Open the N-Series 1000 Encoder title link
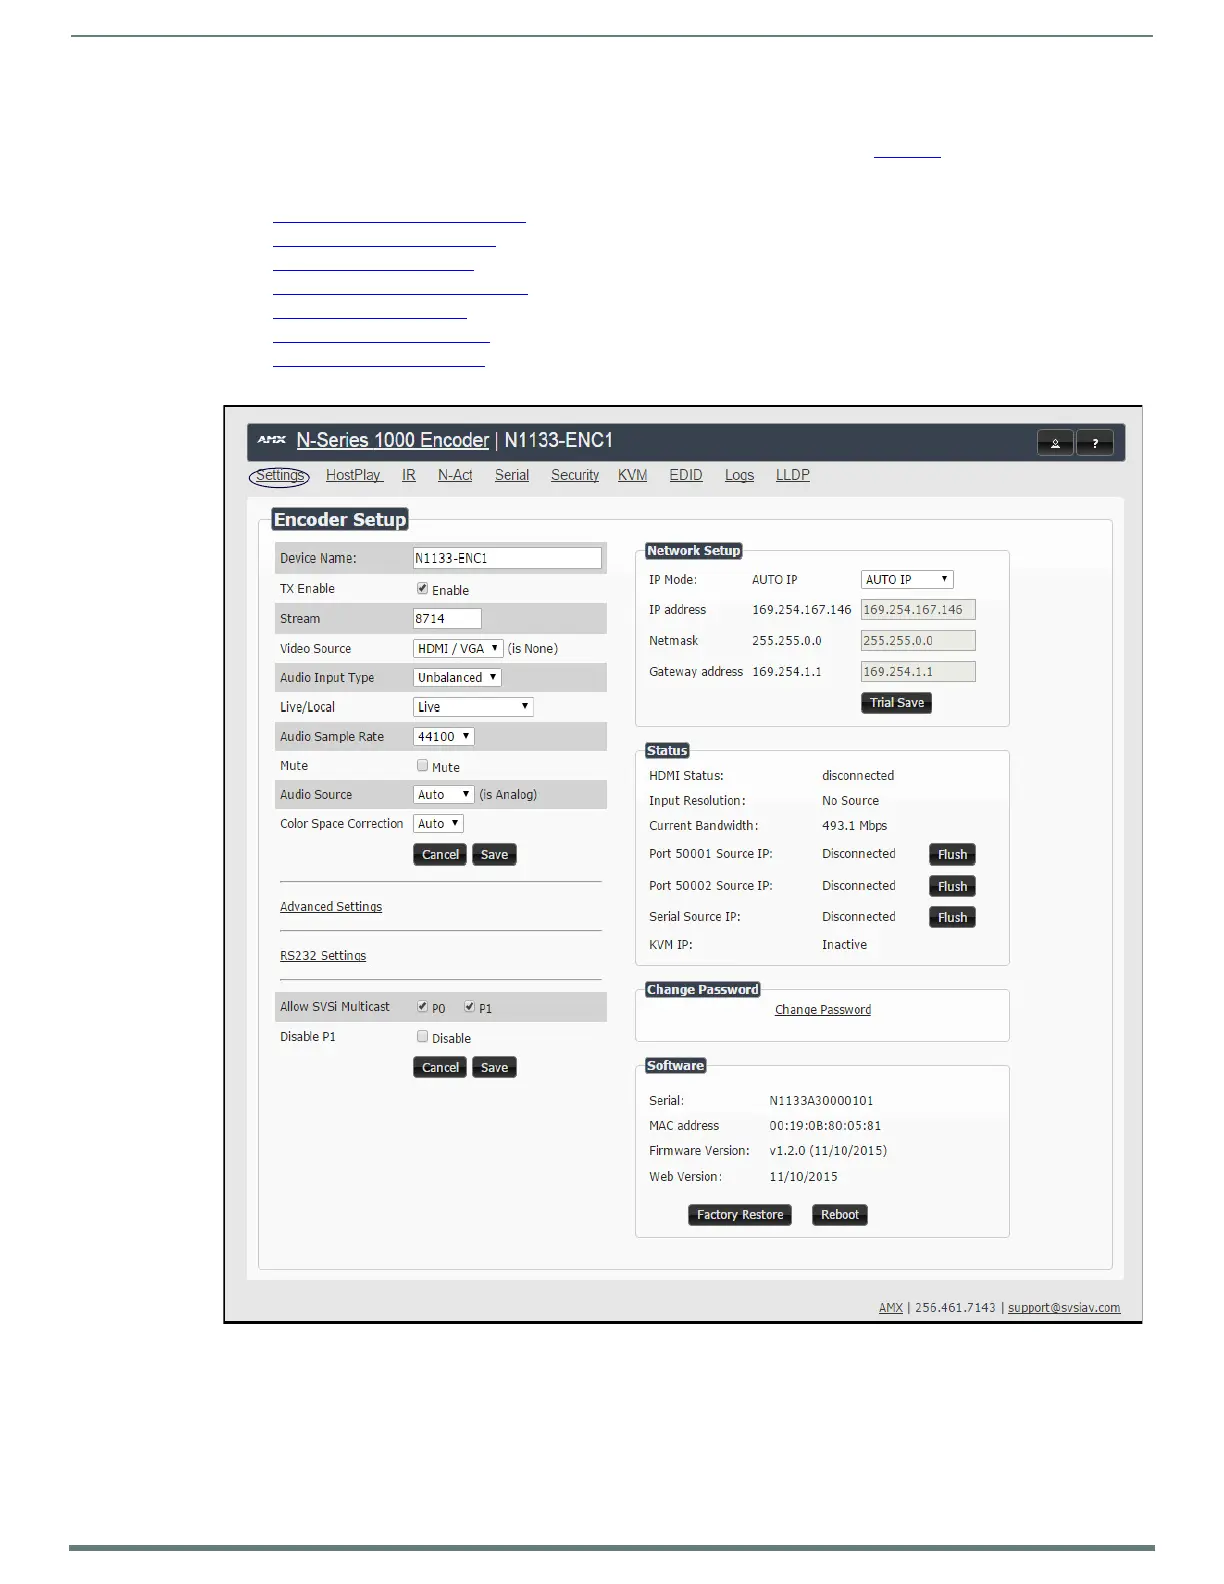 tap(393, 440)
